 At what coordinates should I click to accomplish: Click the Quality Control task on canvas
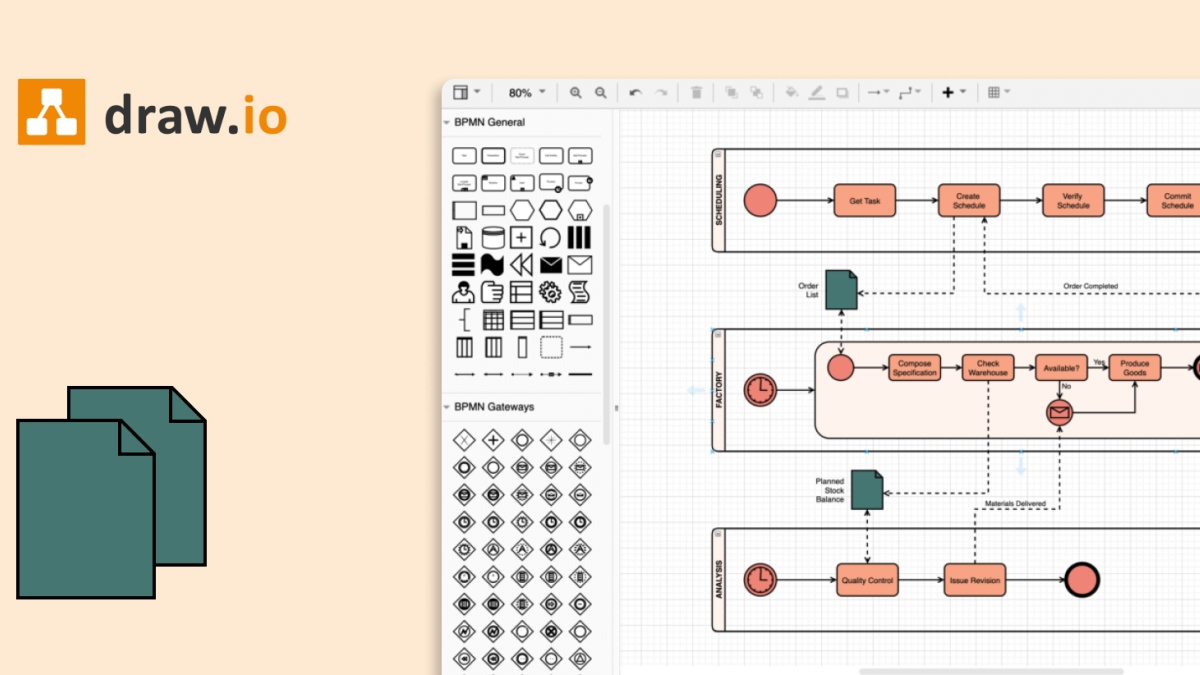pyautogui.click(x=866, y=580)
